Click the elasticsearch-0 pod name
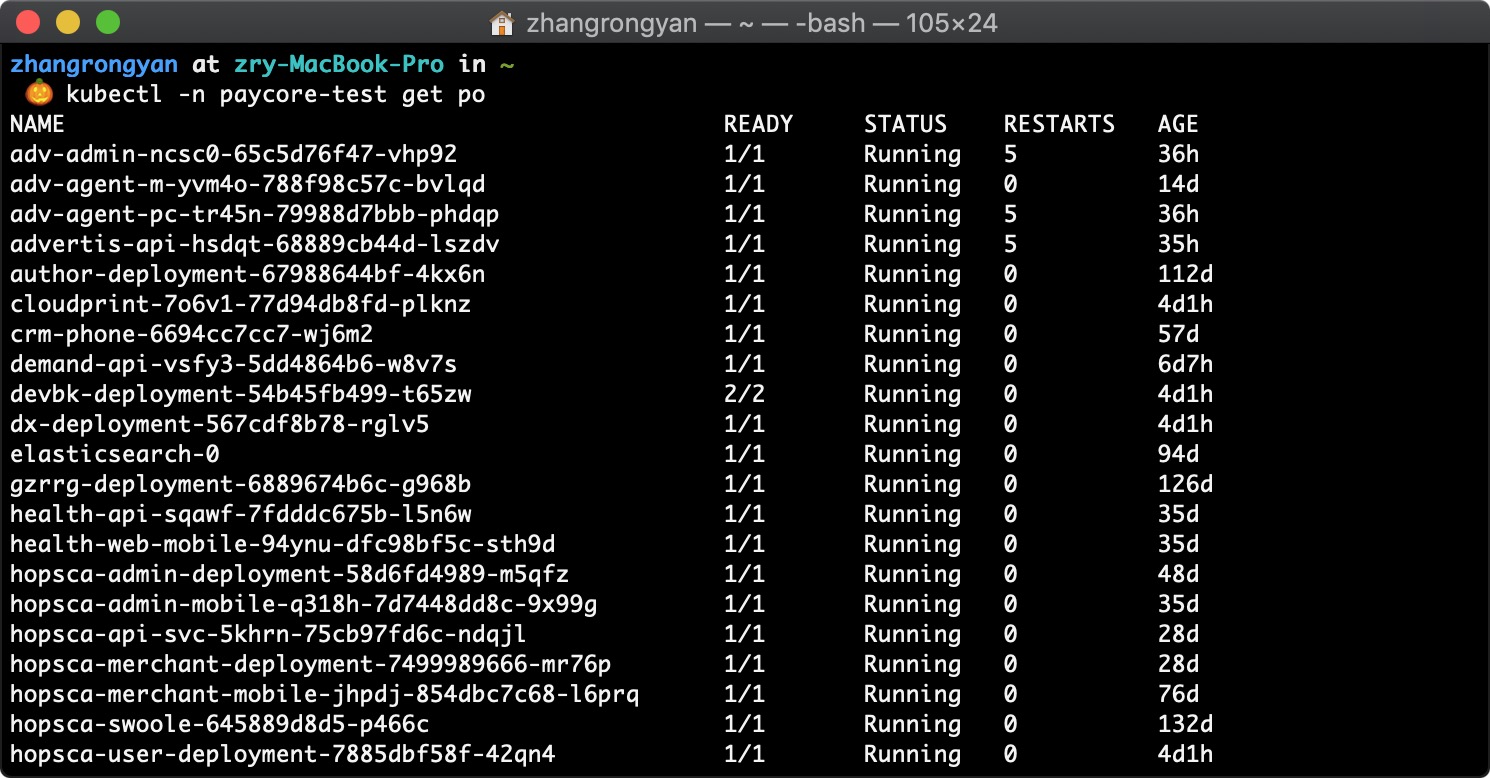1490x778 pixels. (114, 454)
